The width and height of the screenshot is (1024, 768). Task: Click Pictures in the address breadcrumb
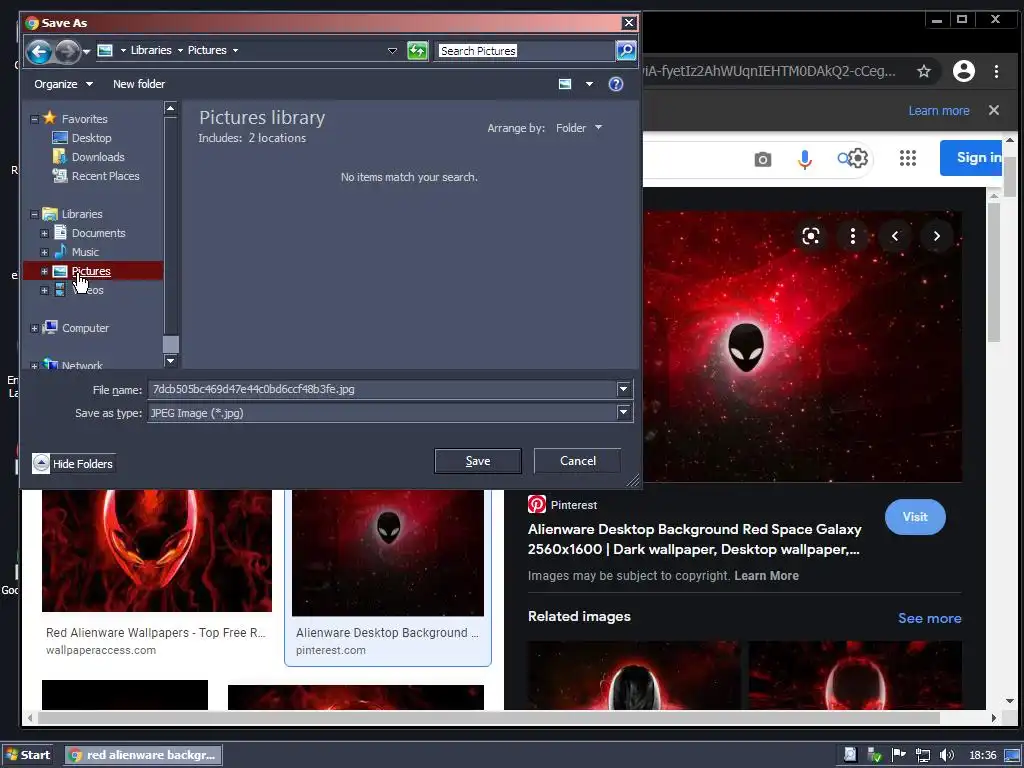[207, 50]
